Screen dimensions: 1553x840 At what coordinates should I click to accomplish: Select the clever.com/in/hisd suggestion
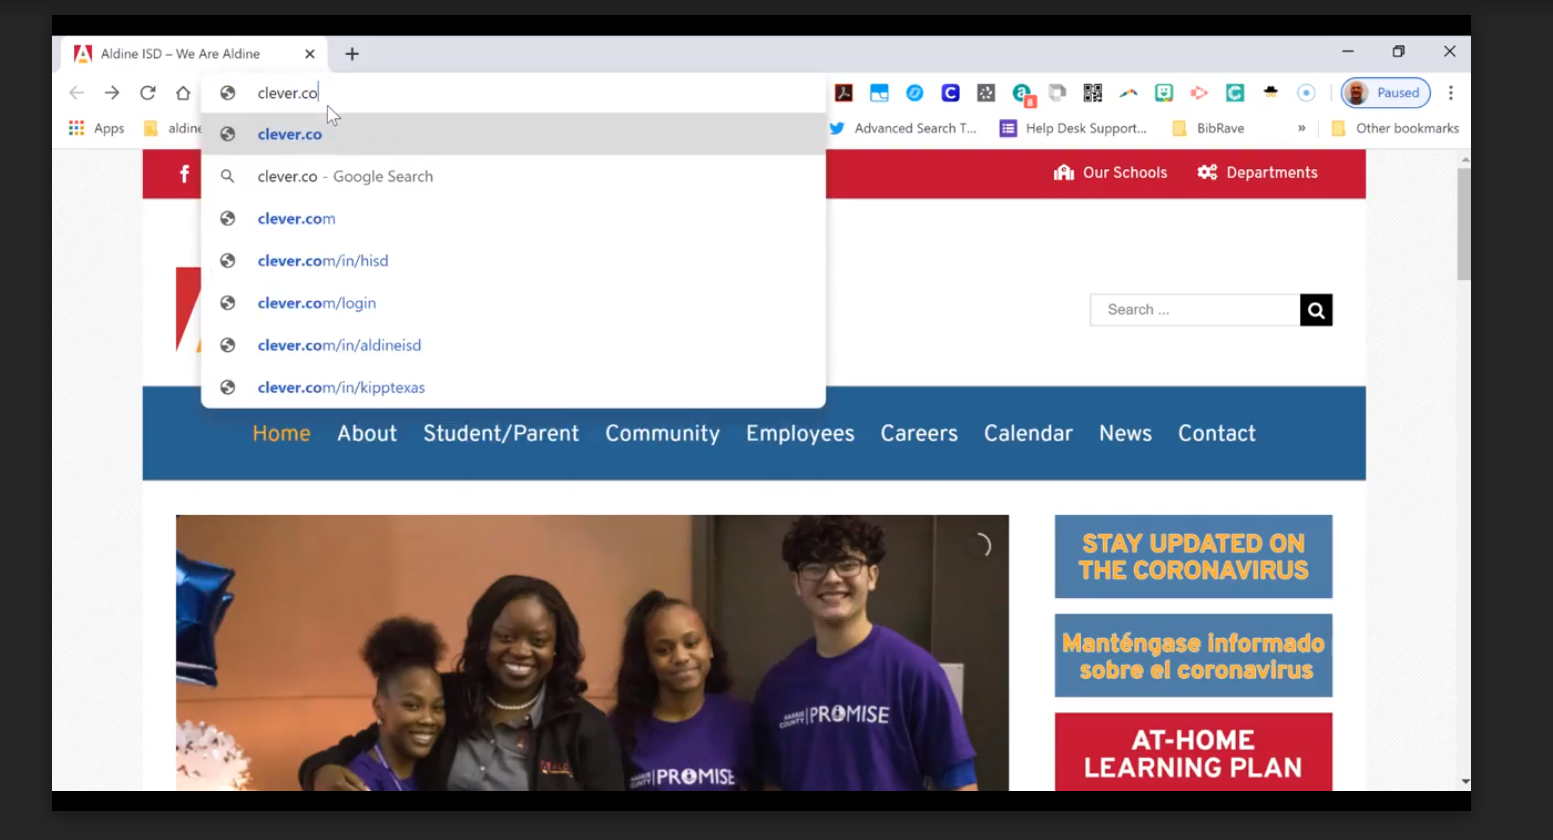click(x=513, y=260)
